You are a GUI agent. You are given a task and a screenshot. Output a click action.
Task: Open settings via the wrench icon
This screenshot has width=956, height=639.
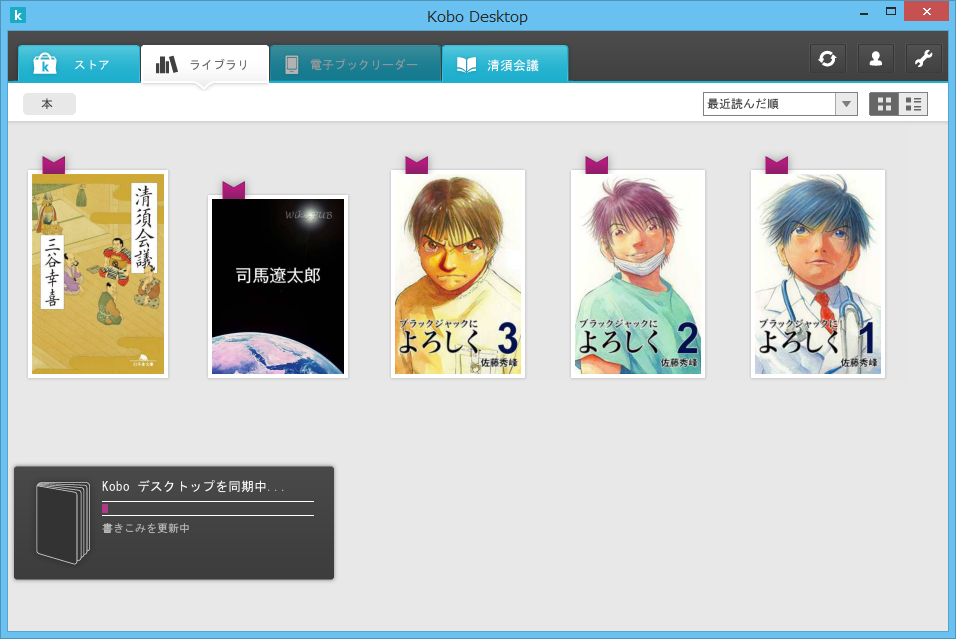pos(922,58)
